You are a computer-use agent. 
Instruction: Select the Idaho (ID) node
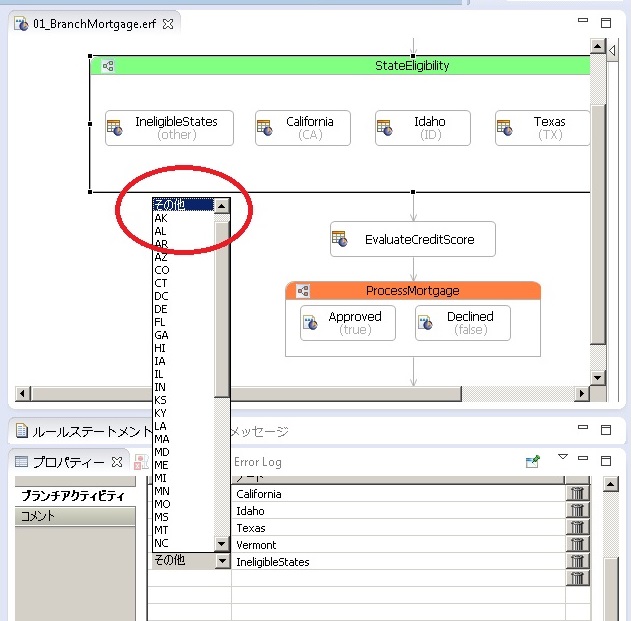click(x=423, y=128)
